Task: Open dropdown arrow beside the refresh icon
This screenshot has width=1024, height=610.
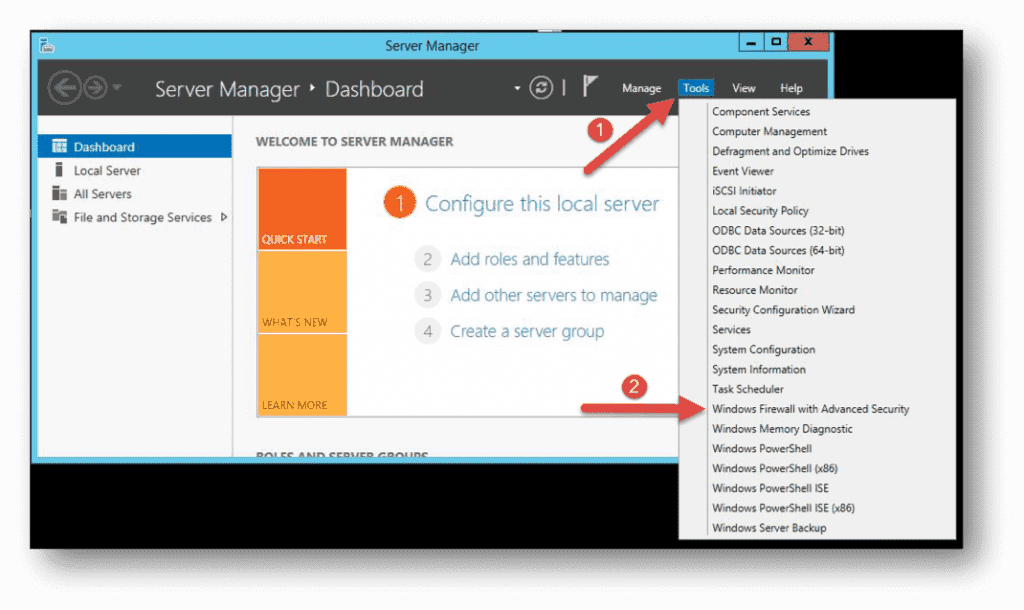Action: [517, 88]
